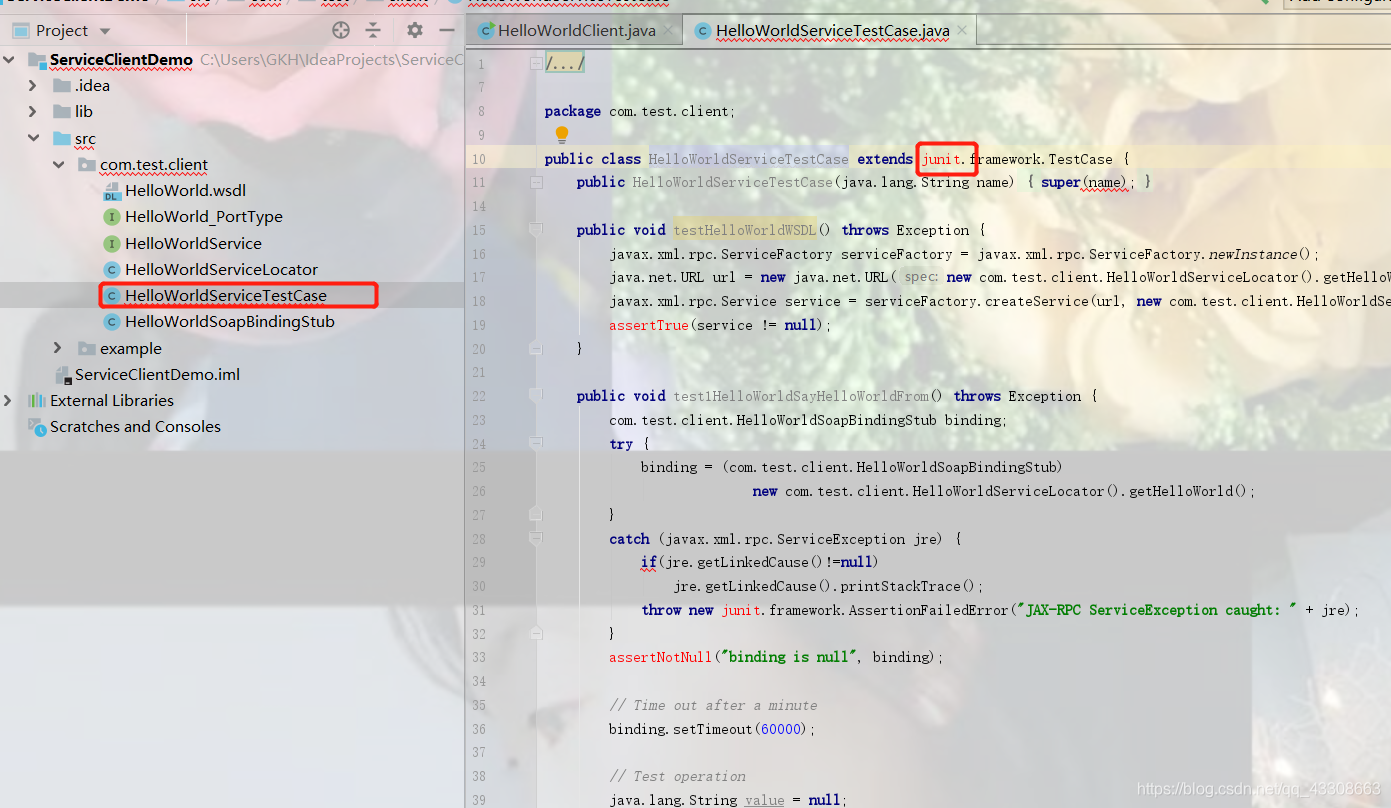Switch to HelloWorldClient.java tab
This screenshot has height=808, width=1391.
[576, 31]
